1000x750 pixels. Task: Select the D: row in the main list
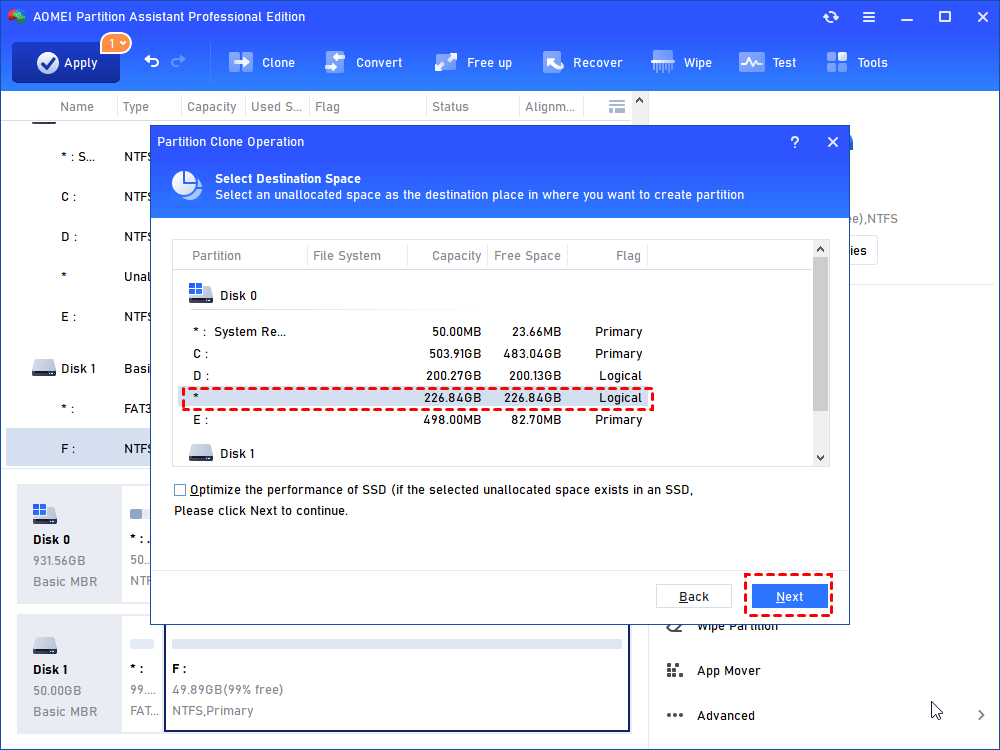click(x=78, y=237)
